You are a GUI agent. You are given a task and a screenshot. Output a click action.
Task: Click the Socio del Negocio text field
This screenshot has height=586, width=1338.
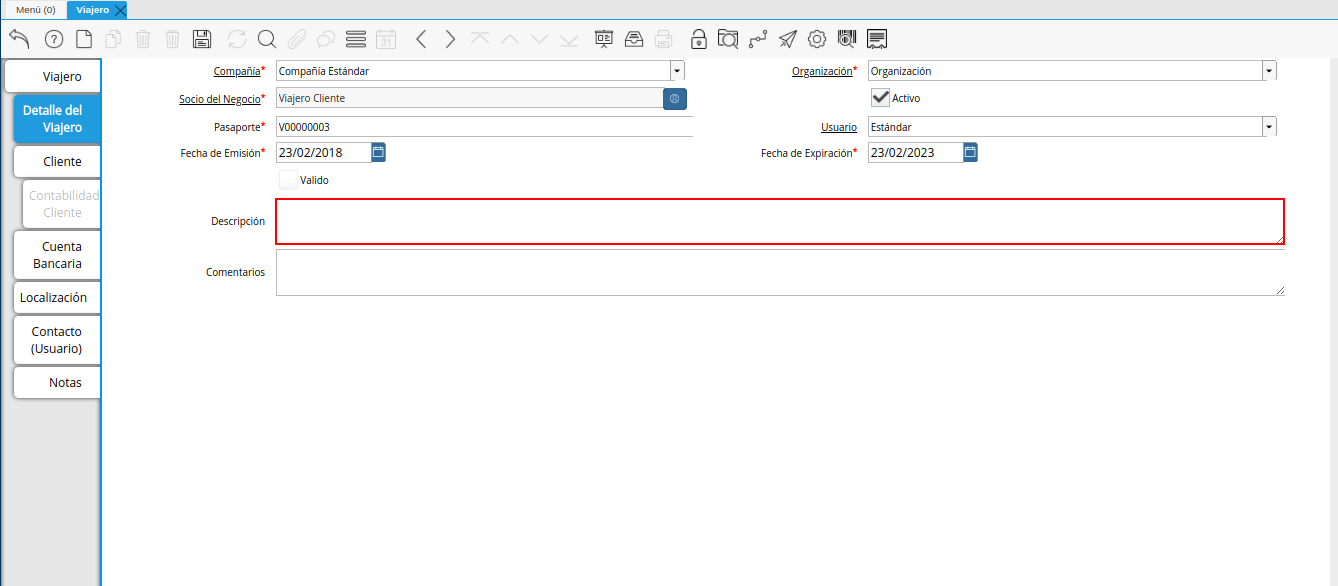tap(469, 99)
